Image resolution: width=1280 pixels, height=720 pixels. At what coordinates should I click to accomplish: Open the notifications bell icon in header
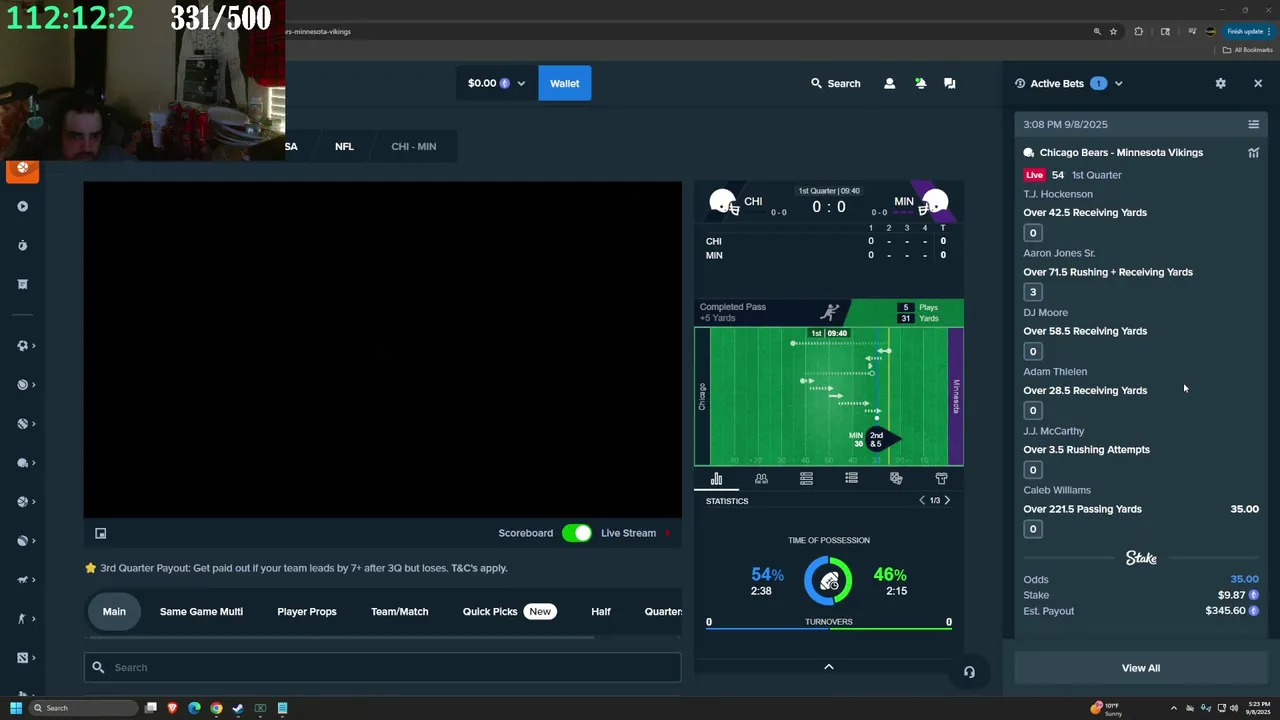coord(920,84)
